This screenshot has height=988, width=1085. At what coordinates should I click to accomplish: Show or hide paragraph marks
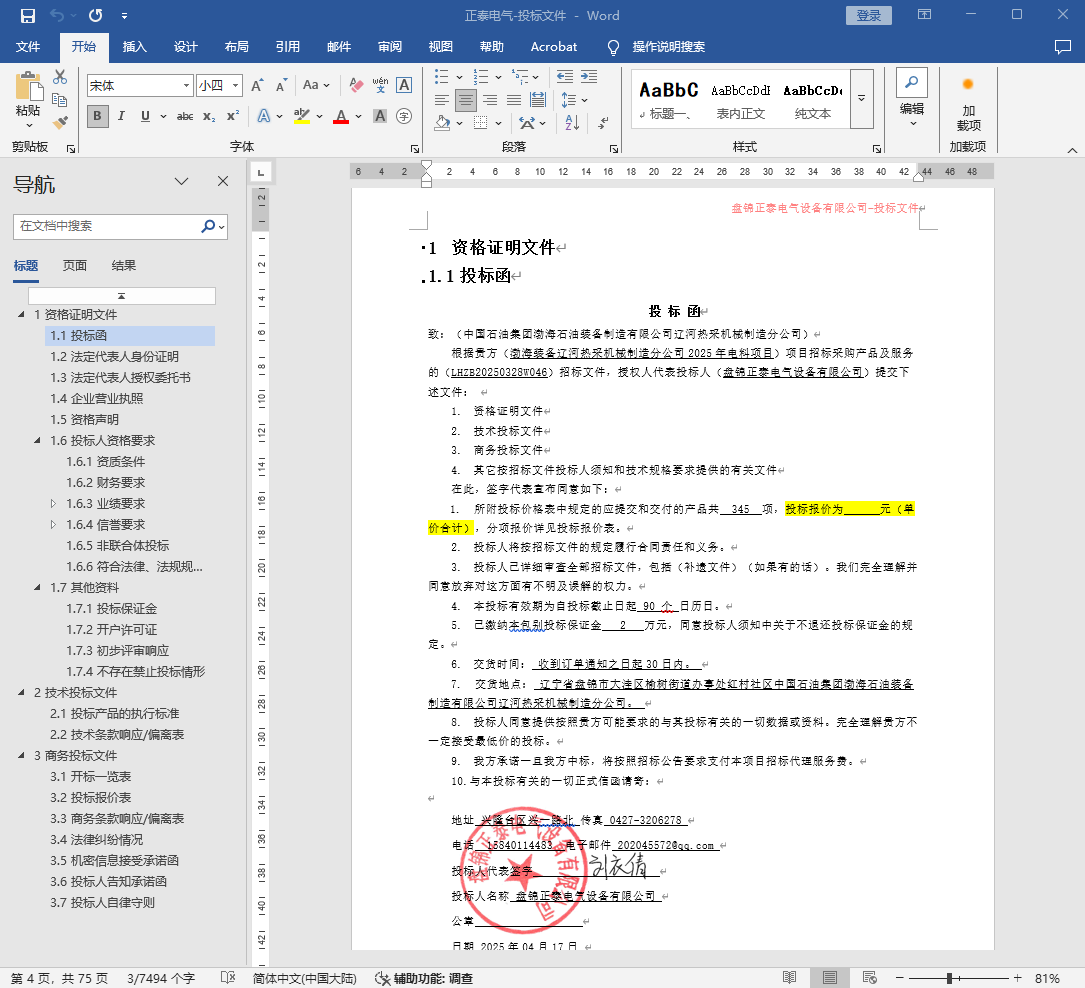click(x=603, y=122)
